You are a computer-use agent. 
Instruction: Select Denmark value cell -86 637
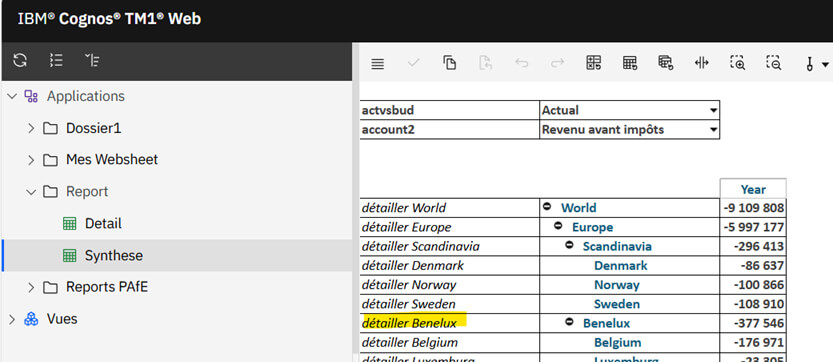[753, 266]
